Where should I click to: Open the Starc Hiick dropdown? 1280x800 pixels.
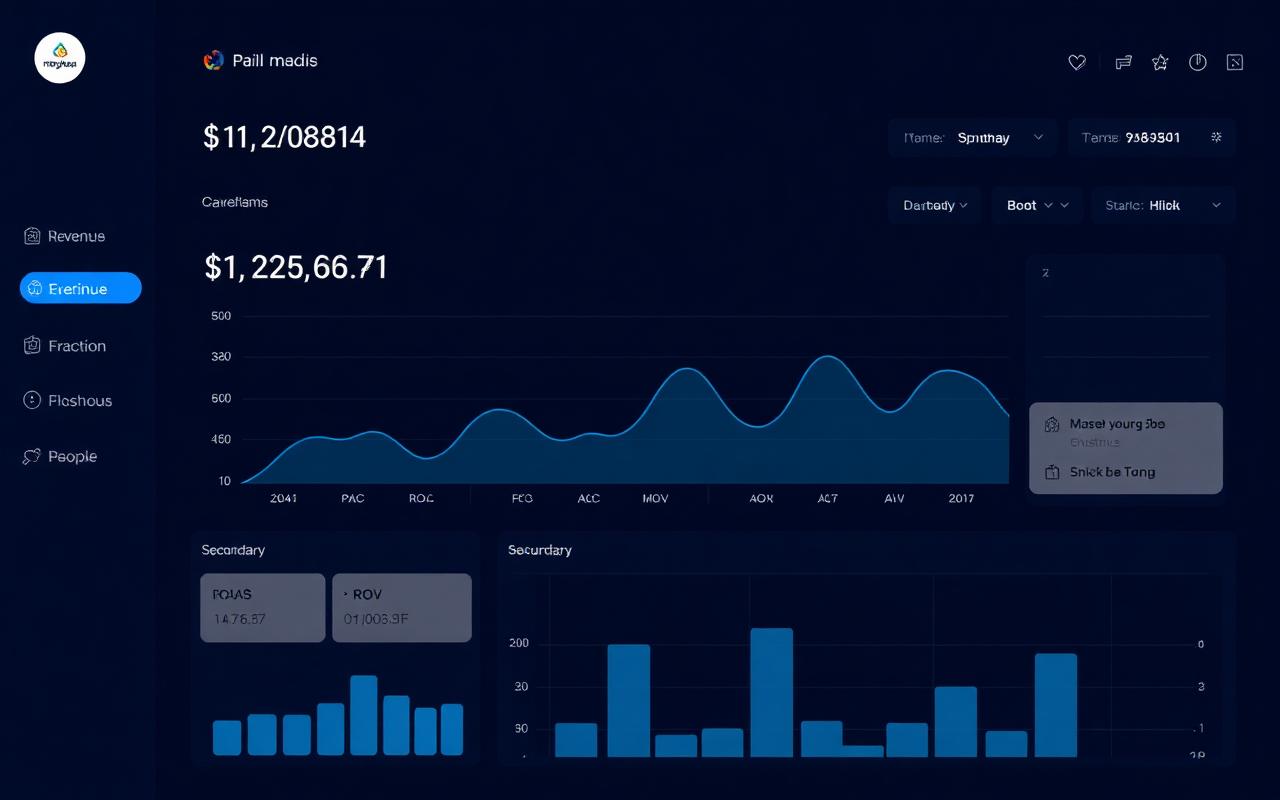[x=1163, y=205]
